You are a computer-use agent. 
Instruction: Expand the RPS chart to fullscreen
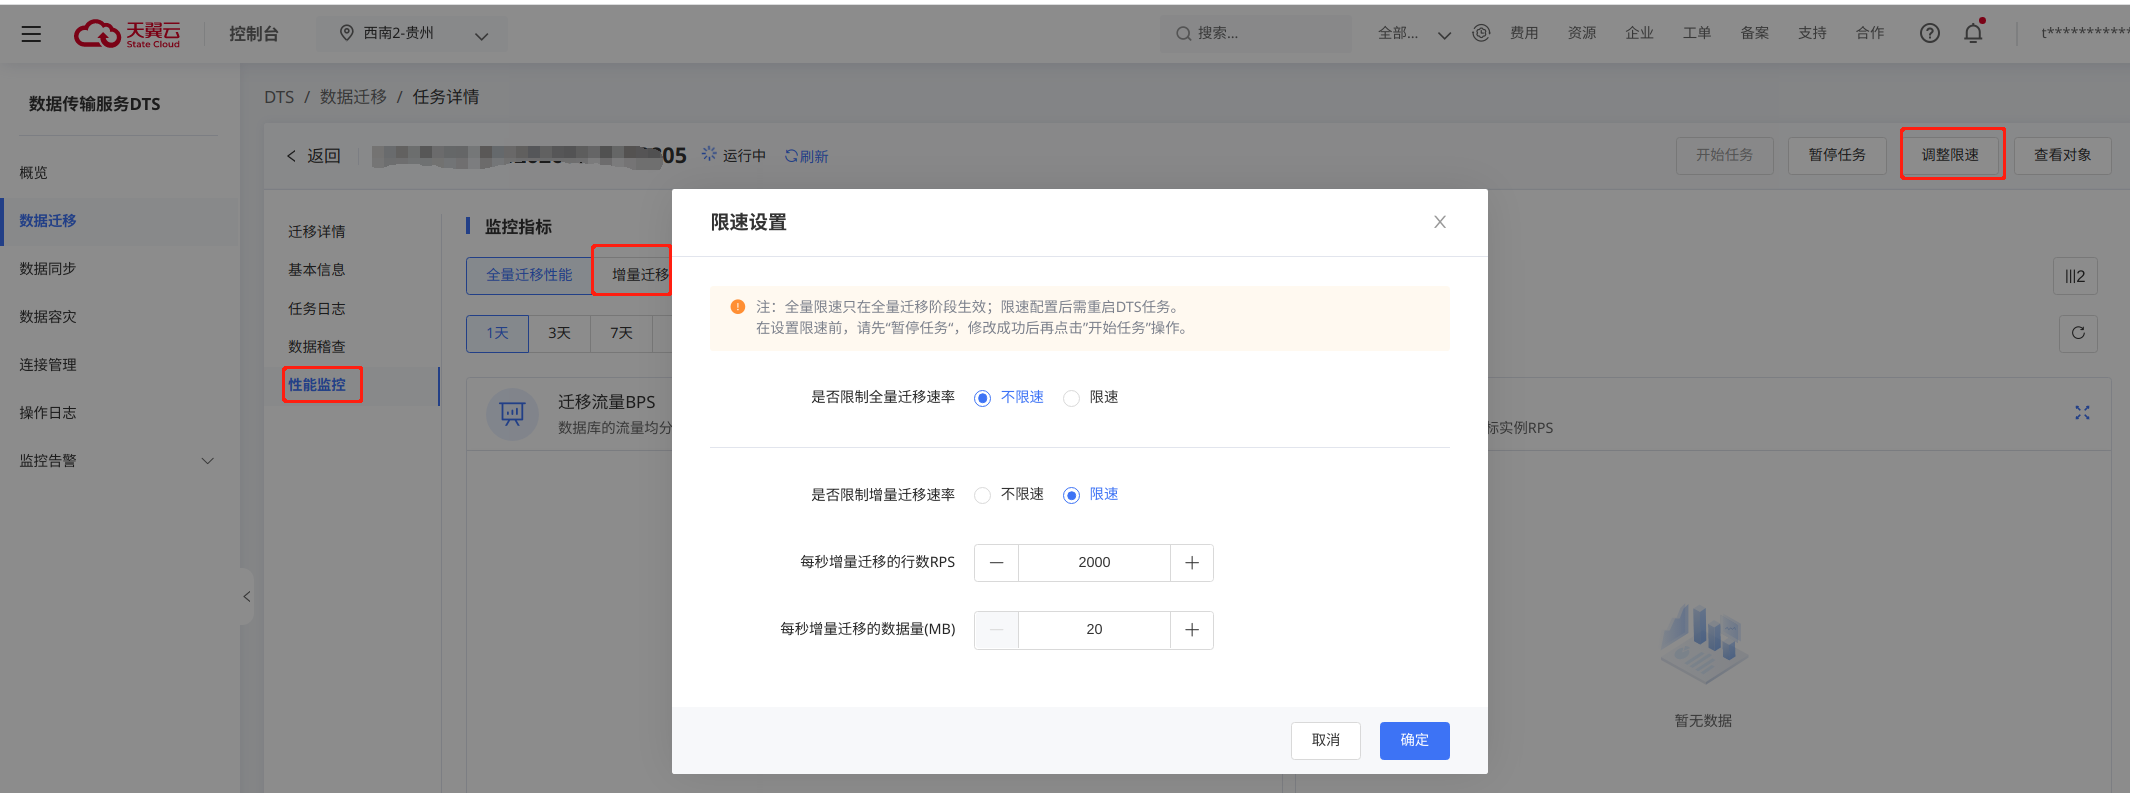point(2082,412)
